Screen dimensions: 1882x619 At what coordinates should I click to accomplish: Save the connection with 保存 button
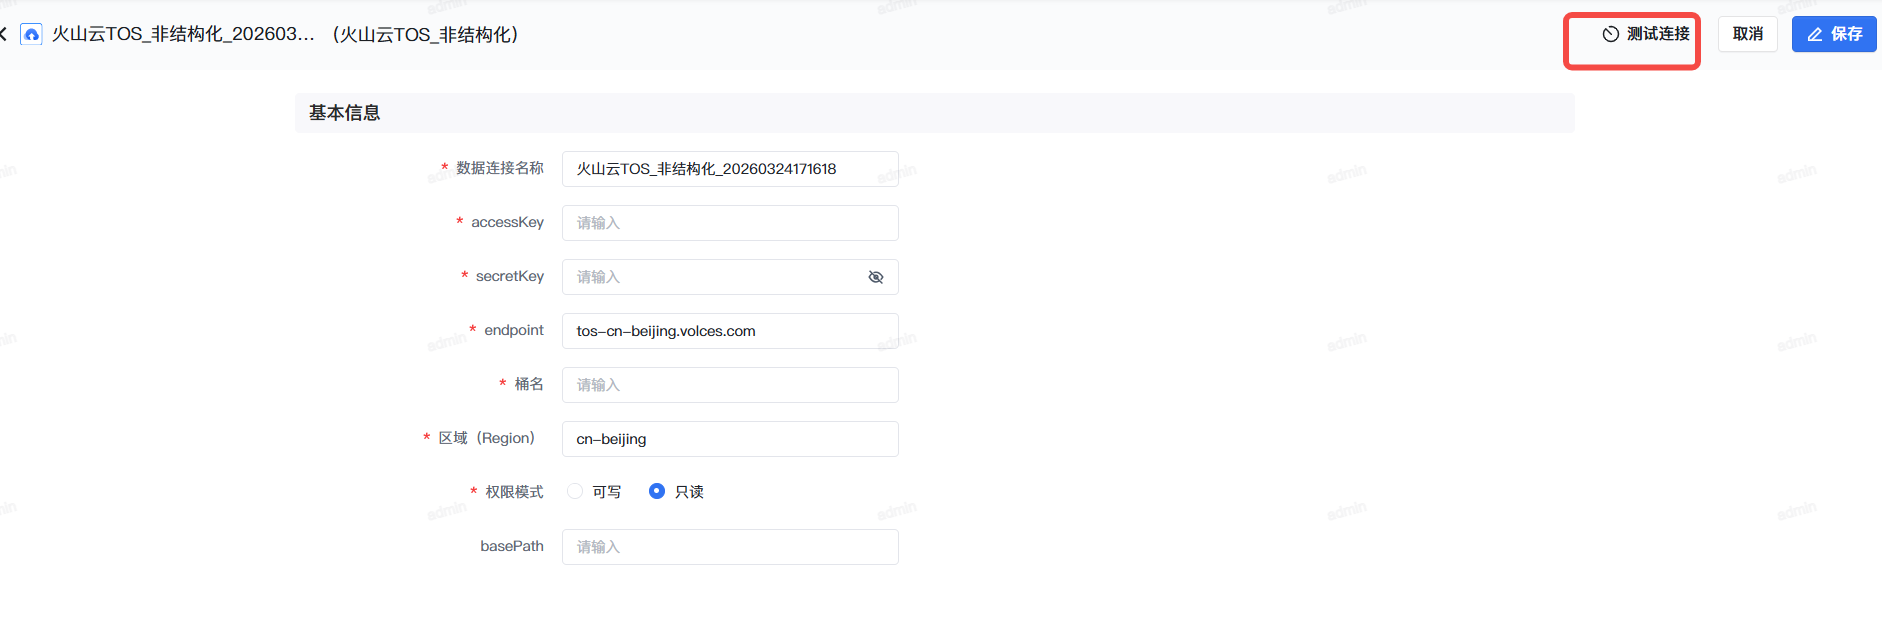point(1834,34)
